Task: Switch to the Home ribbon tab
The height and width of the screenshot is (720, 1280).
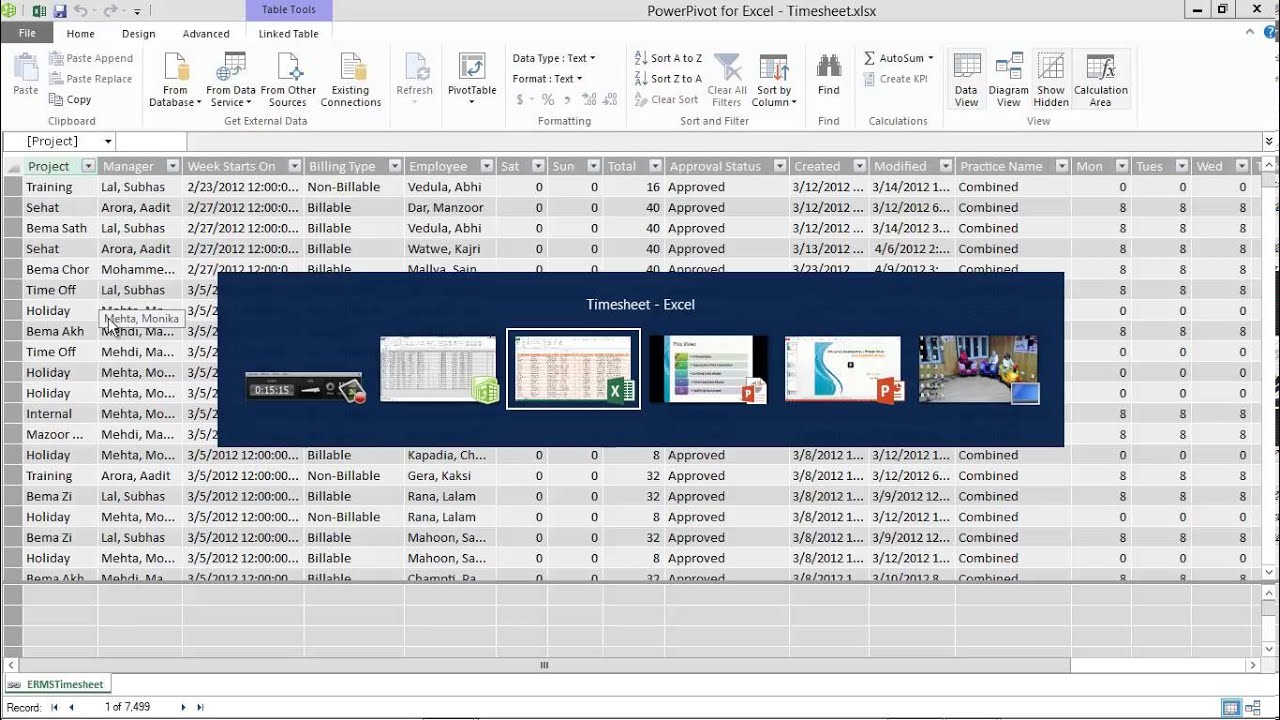Action: click(x=80, y=34)
